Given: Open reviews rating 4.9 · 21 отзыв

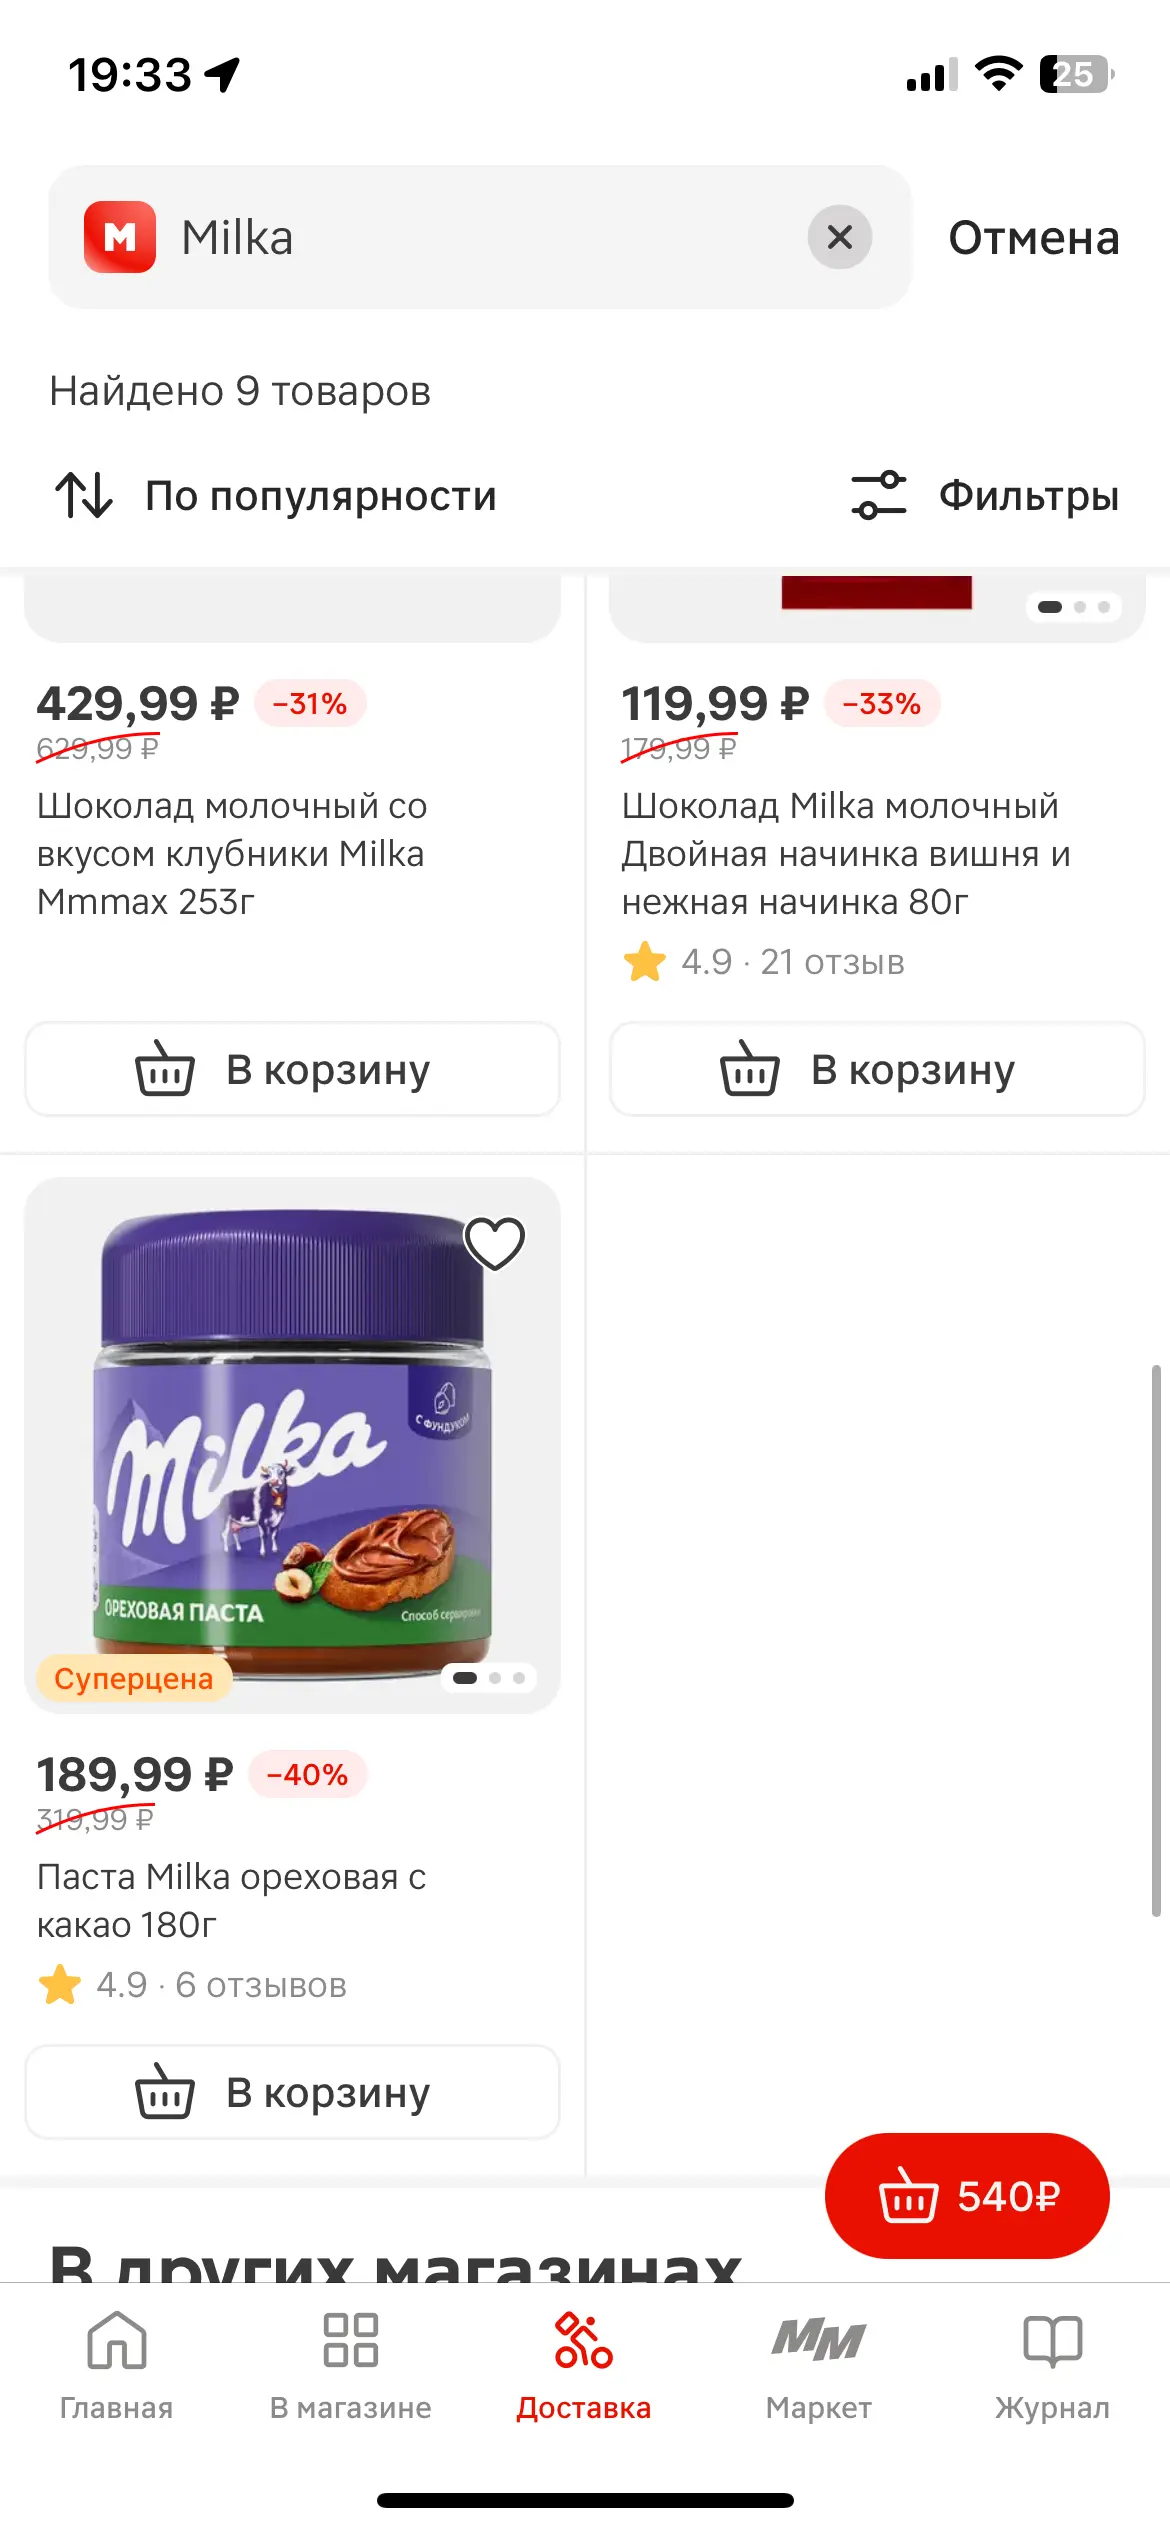Looking at the screenshot, I should 764,962.
